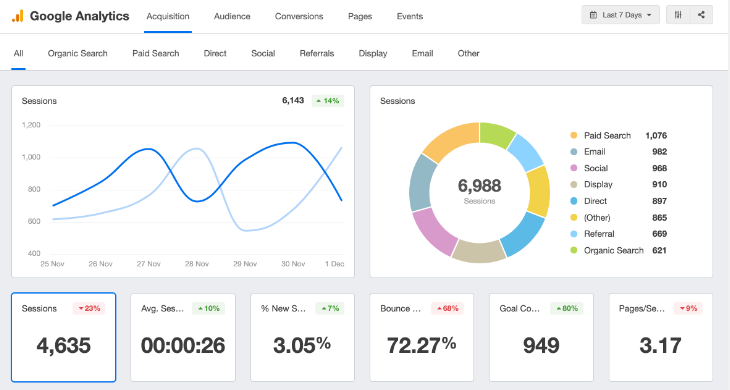Click the Direct legend label

point(595,201)
